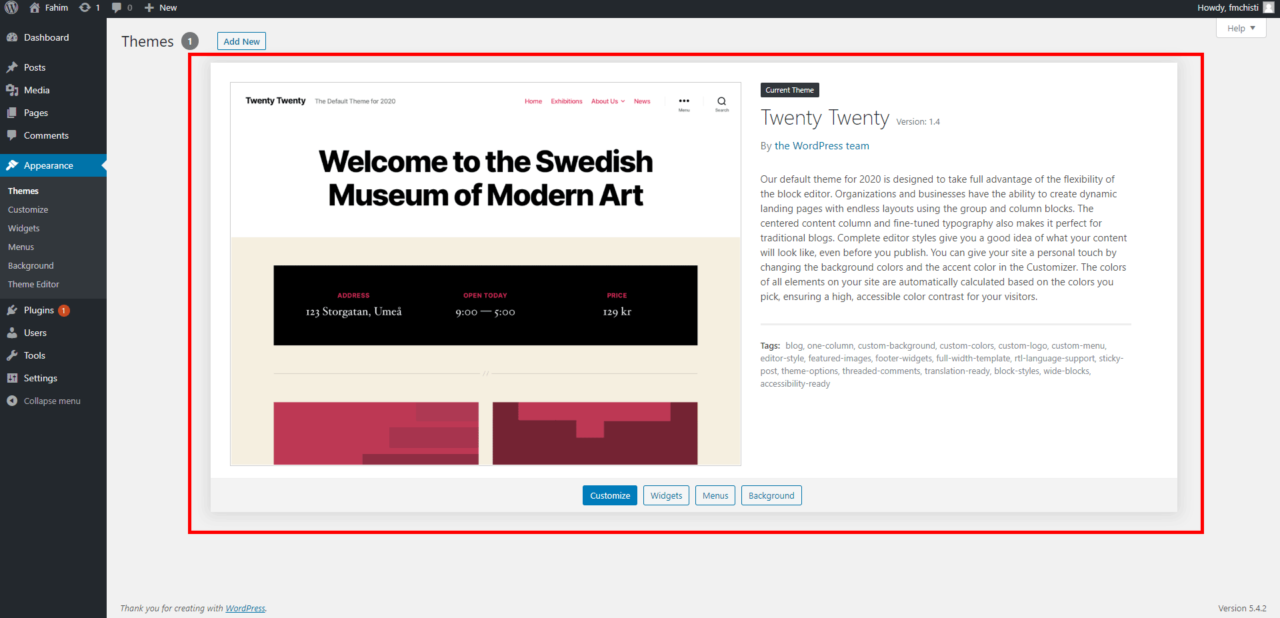Click the comments bubble in the admin bar
Viewport: 1280px width, 618px height.
point(118,7)
